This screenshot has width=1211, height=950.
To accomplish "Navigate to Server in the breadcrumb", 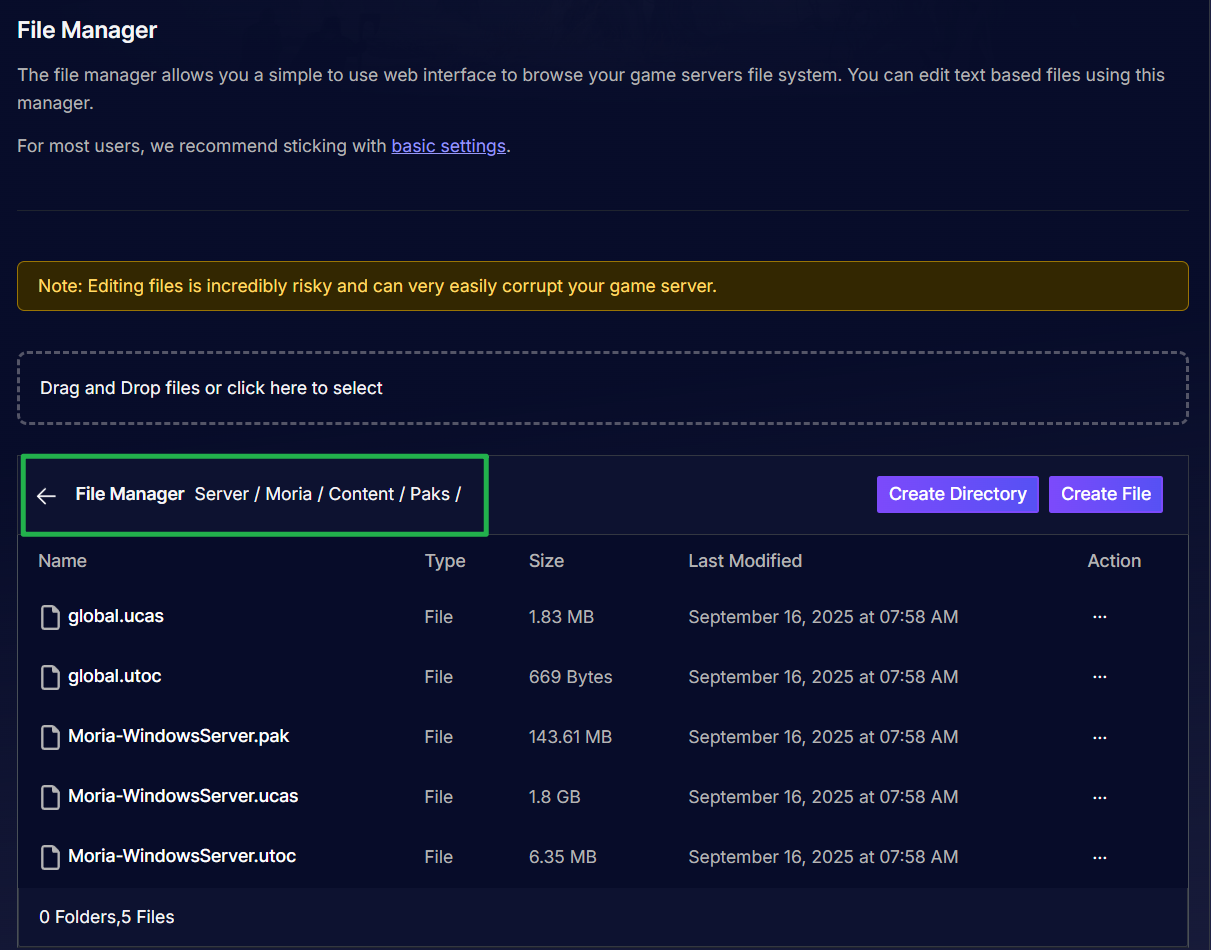I will (x=221, y=494).
